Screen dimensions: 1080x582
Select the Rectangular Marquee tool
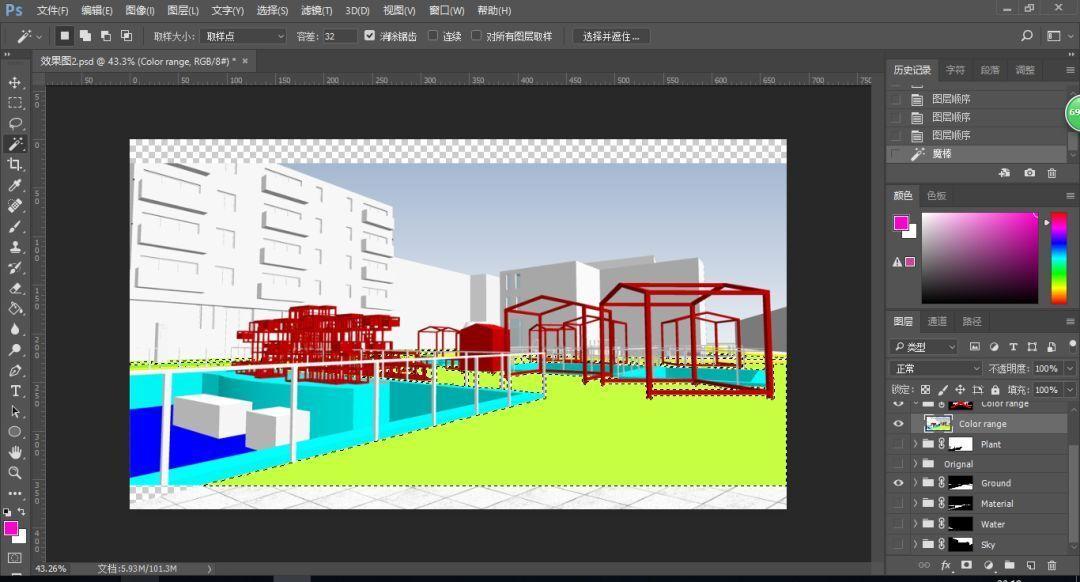[15, 103]
